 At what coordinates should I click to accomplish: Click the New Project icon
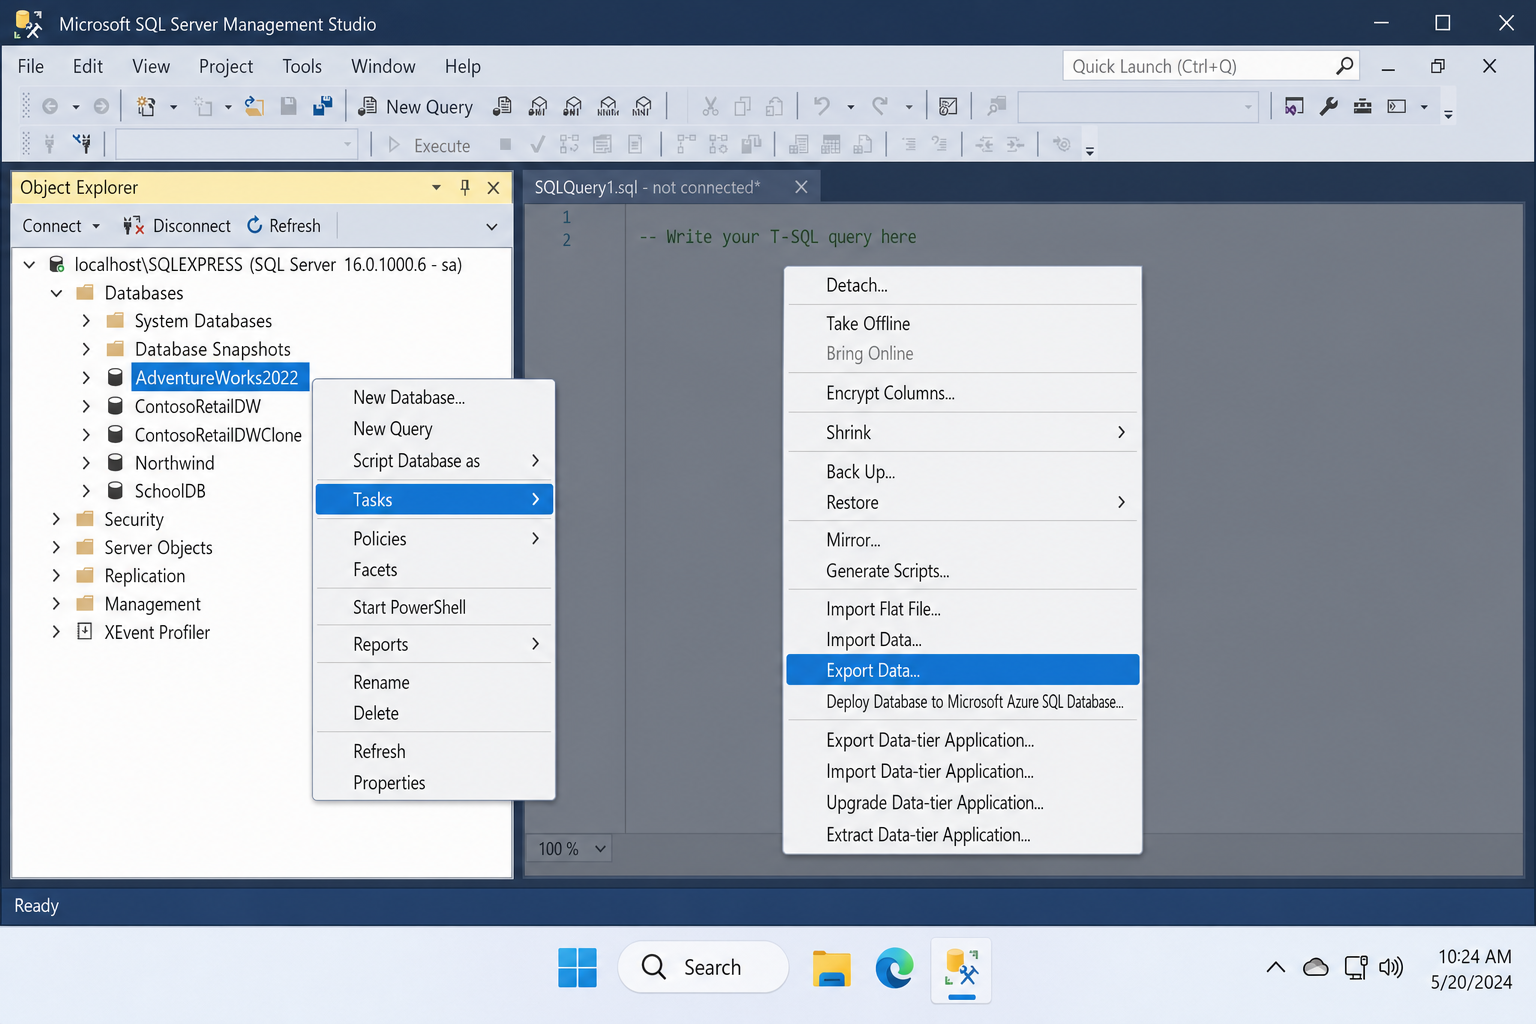point(146,106)
